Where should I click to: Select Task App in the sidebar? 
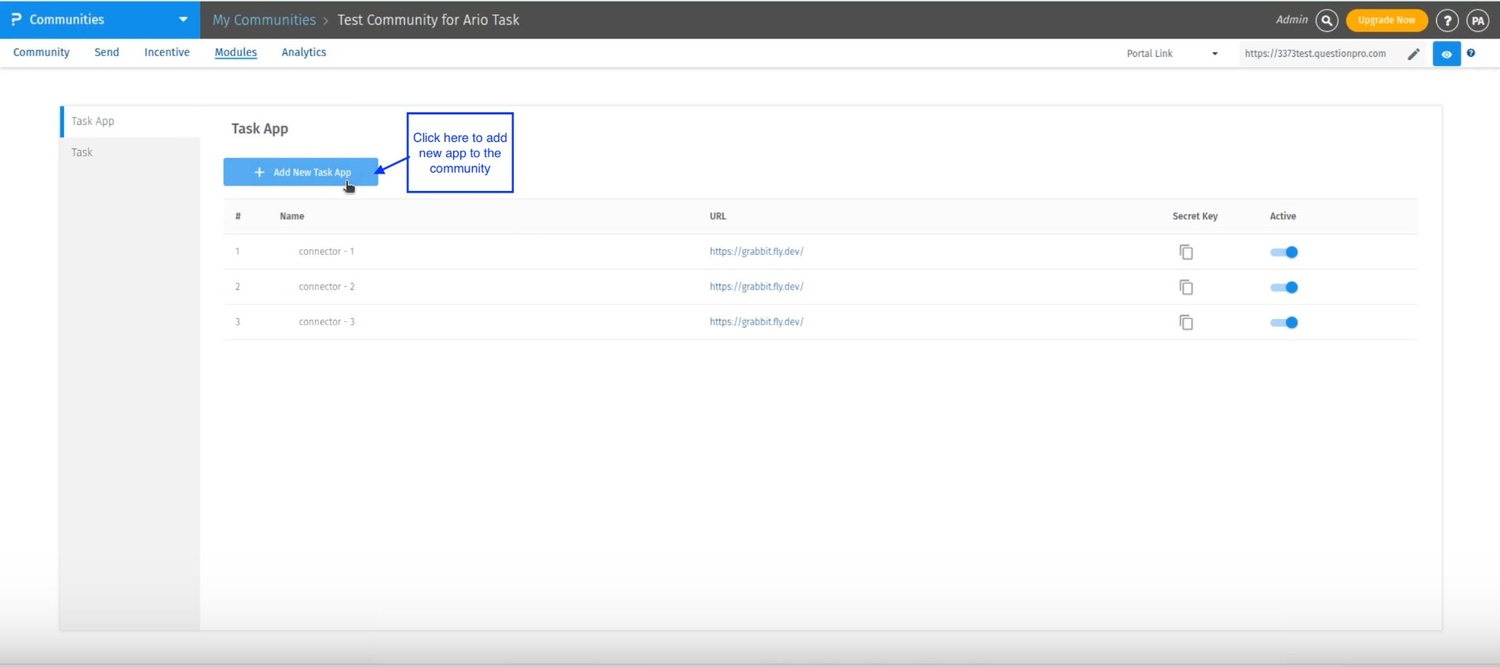click(131, 121)
